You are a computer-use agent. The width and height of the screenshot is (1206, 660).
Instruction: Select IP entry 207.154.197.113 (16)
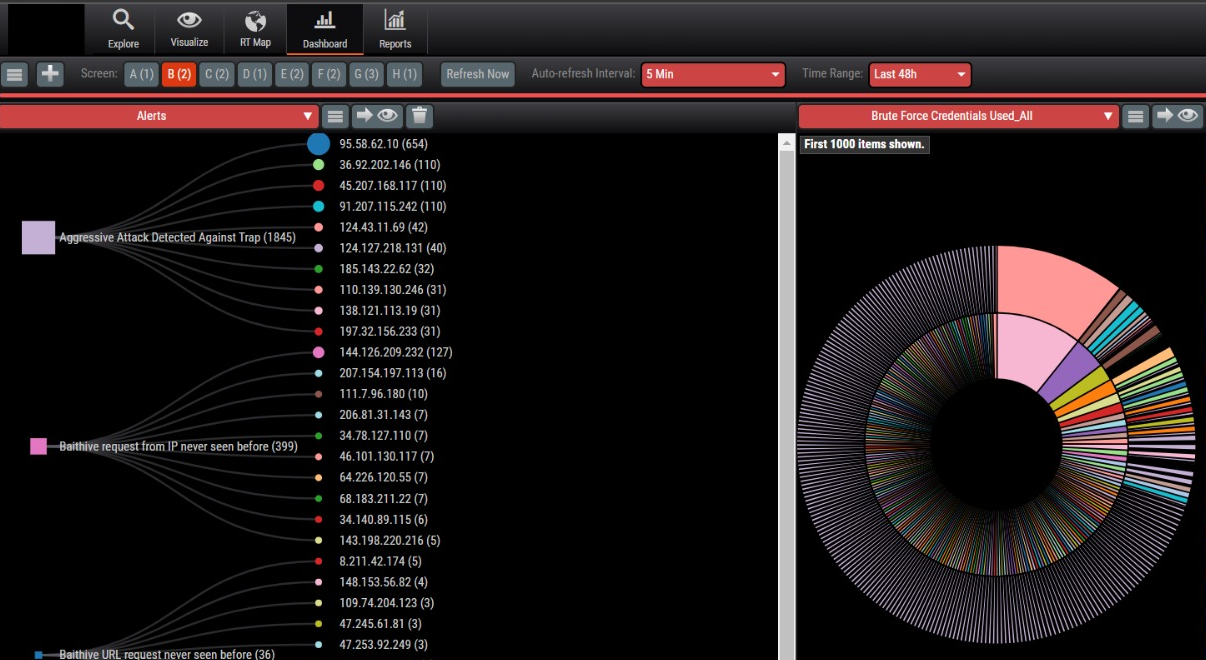(392, 373)
